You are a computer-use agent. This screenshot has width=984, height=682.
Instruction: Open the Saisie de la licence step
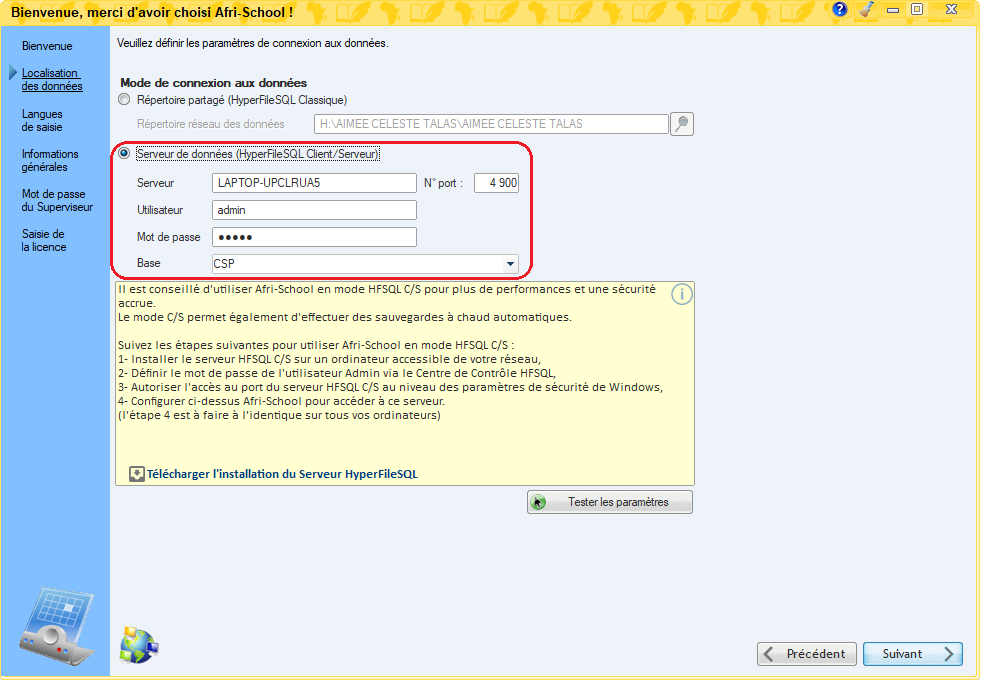(44, 241)
